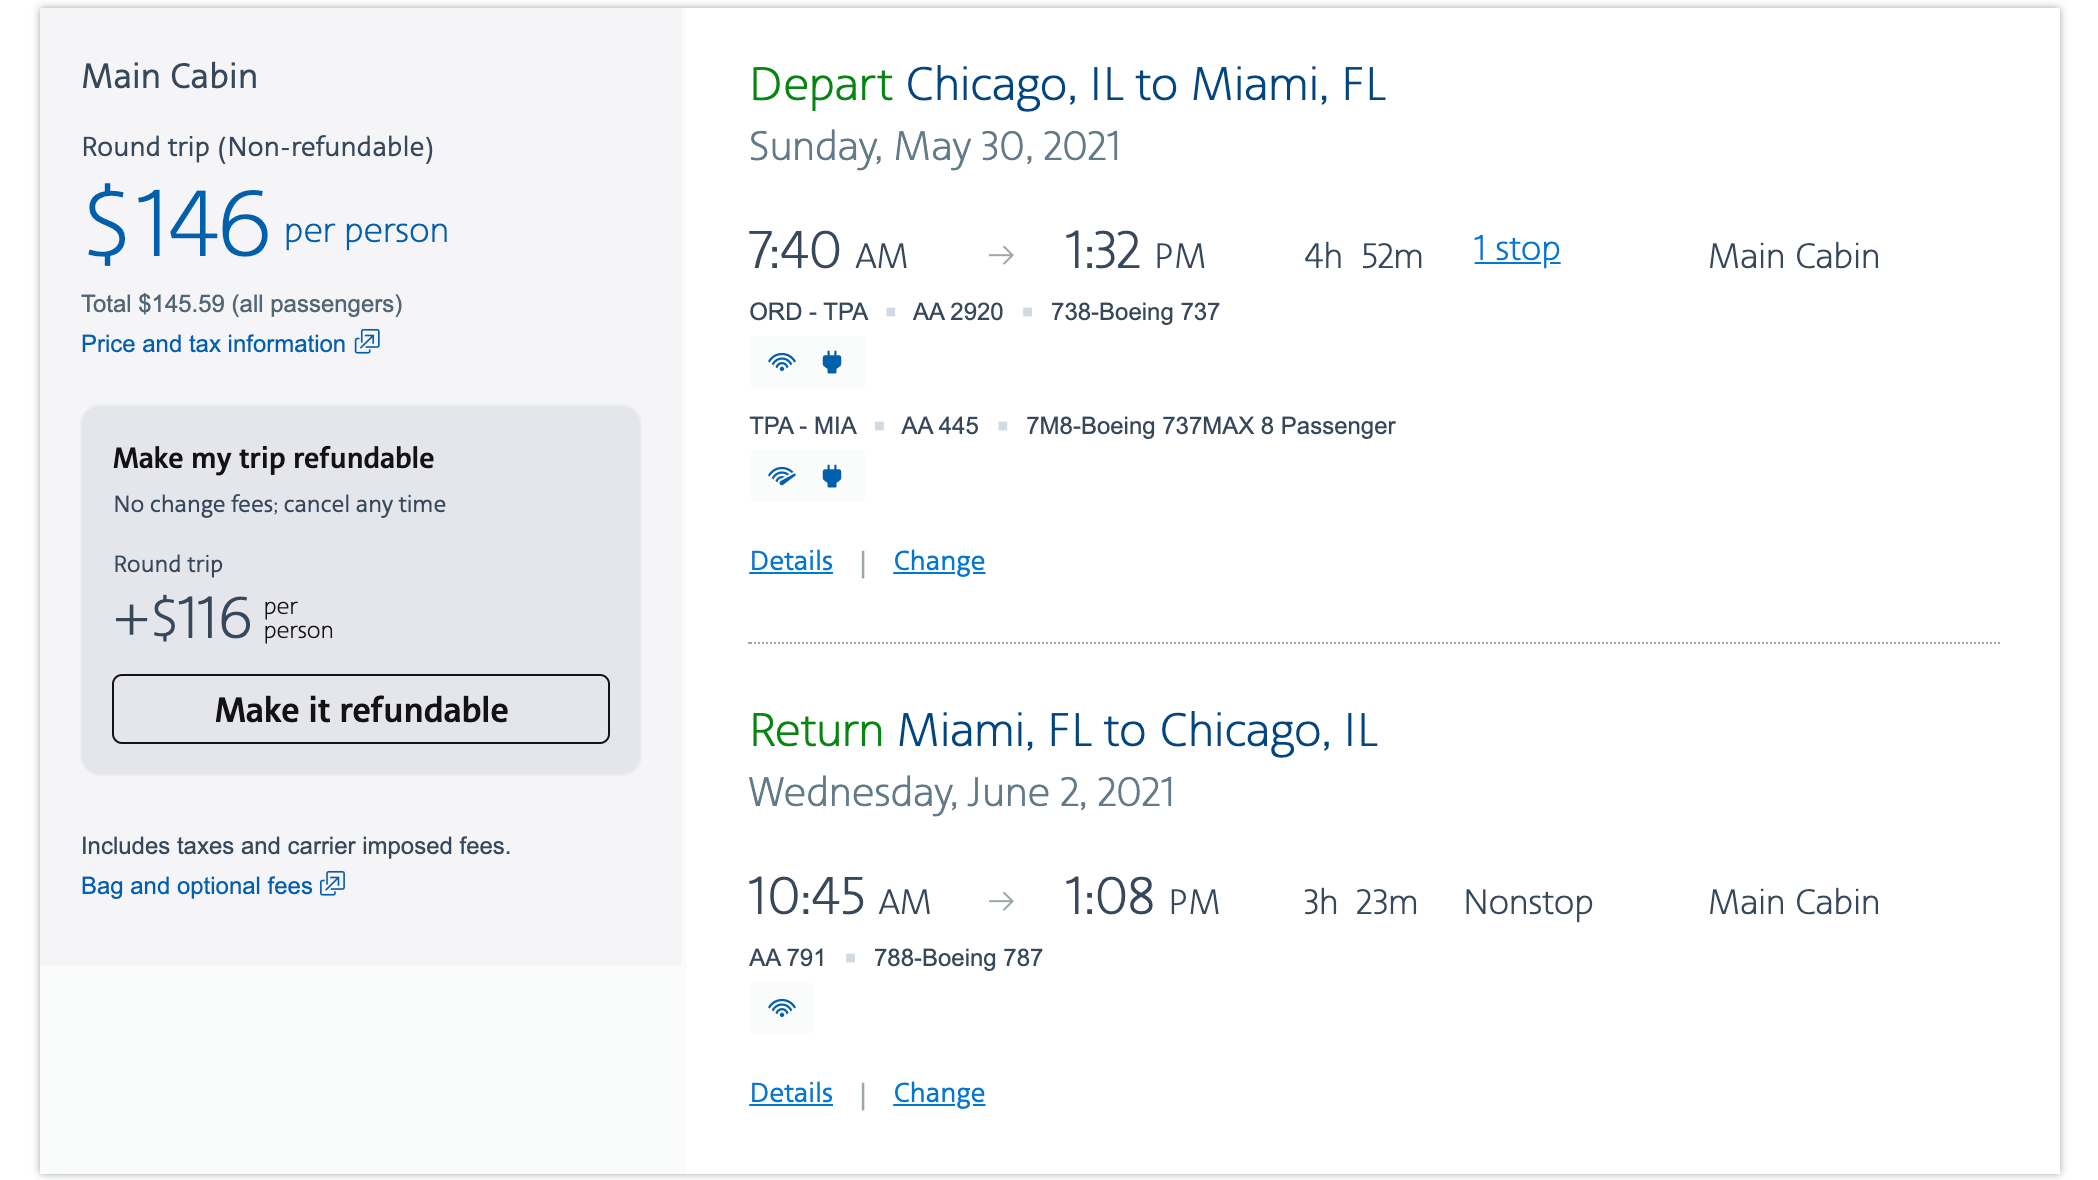Screen dimensions: 2098x1180
Task: Click arrow icon between 10:45 AM and 1:08 PM
Action: click(1001, 902)
